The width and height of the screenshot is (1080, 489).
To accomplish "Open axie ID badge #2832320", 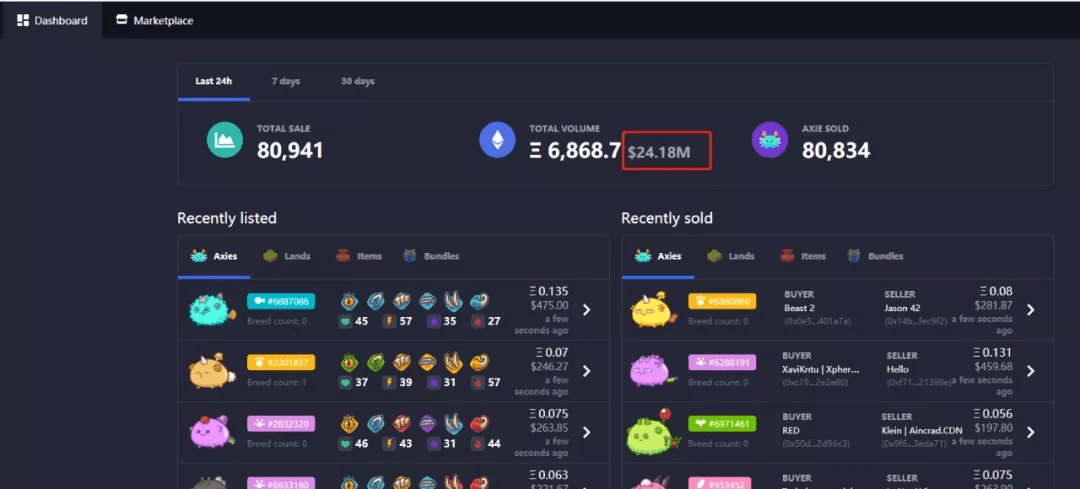I will [281, 424].
